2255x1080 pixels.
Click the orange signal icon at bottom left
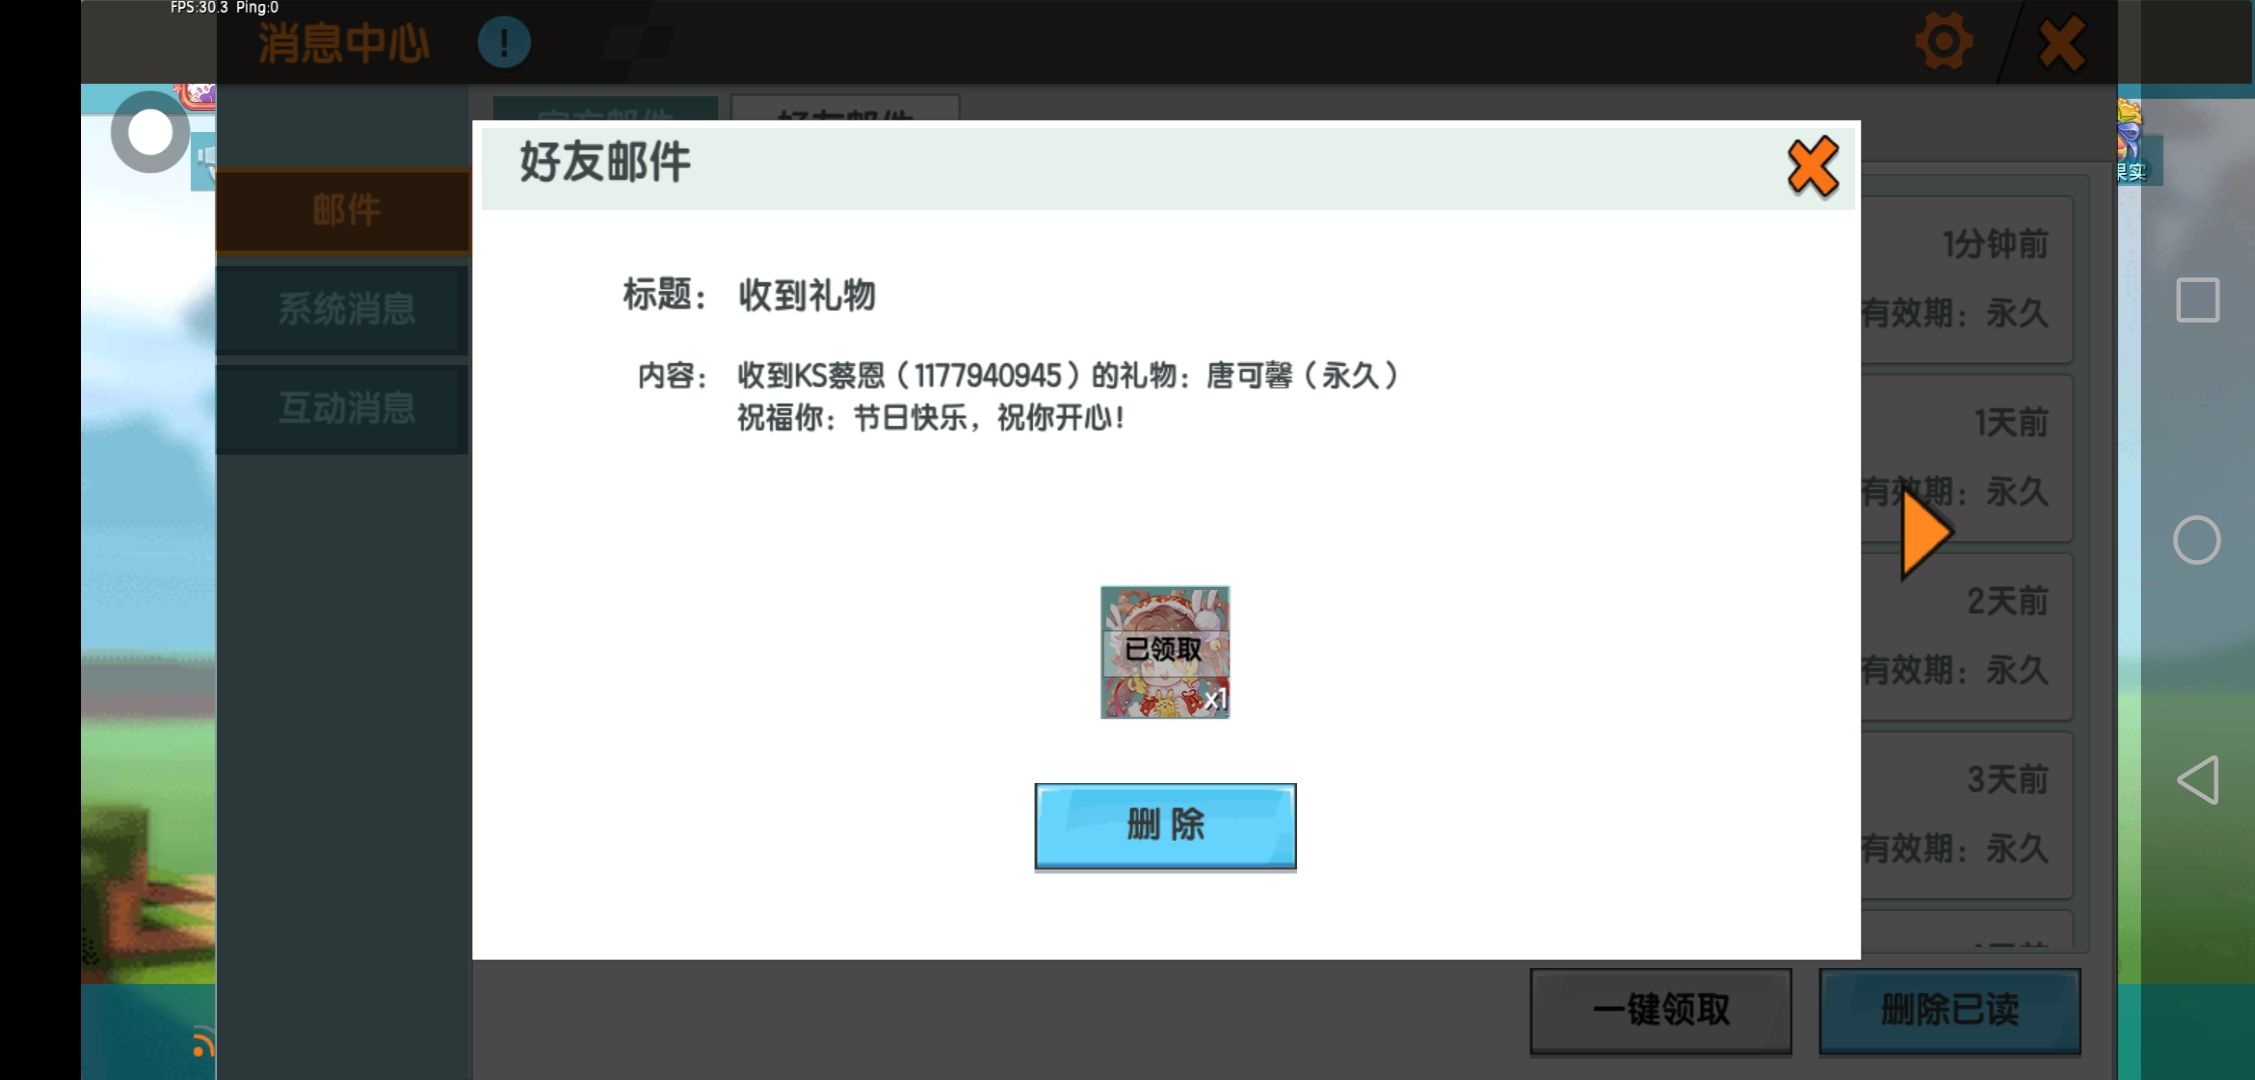pos(203,1043)
